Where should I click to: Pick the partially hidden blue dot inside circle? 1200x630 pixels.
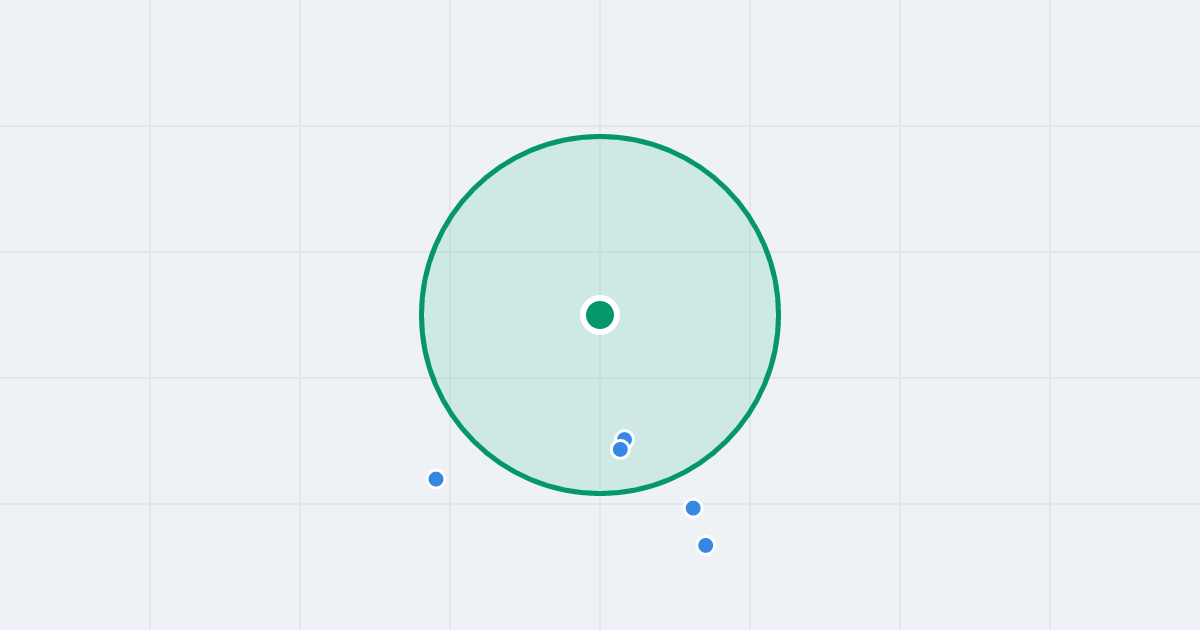(x=627, y=436)
